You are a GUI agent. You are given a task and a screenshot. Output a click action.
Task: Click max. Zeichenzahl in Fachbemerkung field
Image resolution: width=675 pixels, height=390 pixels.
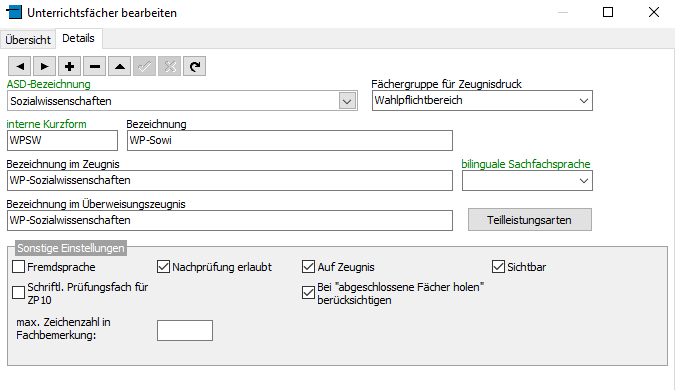185,330
